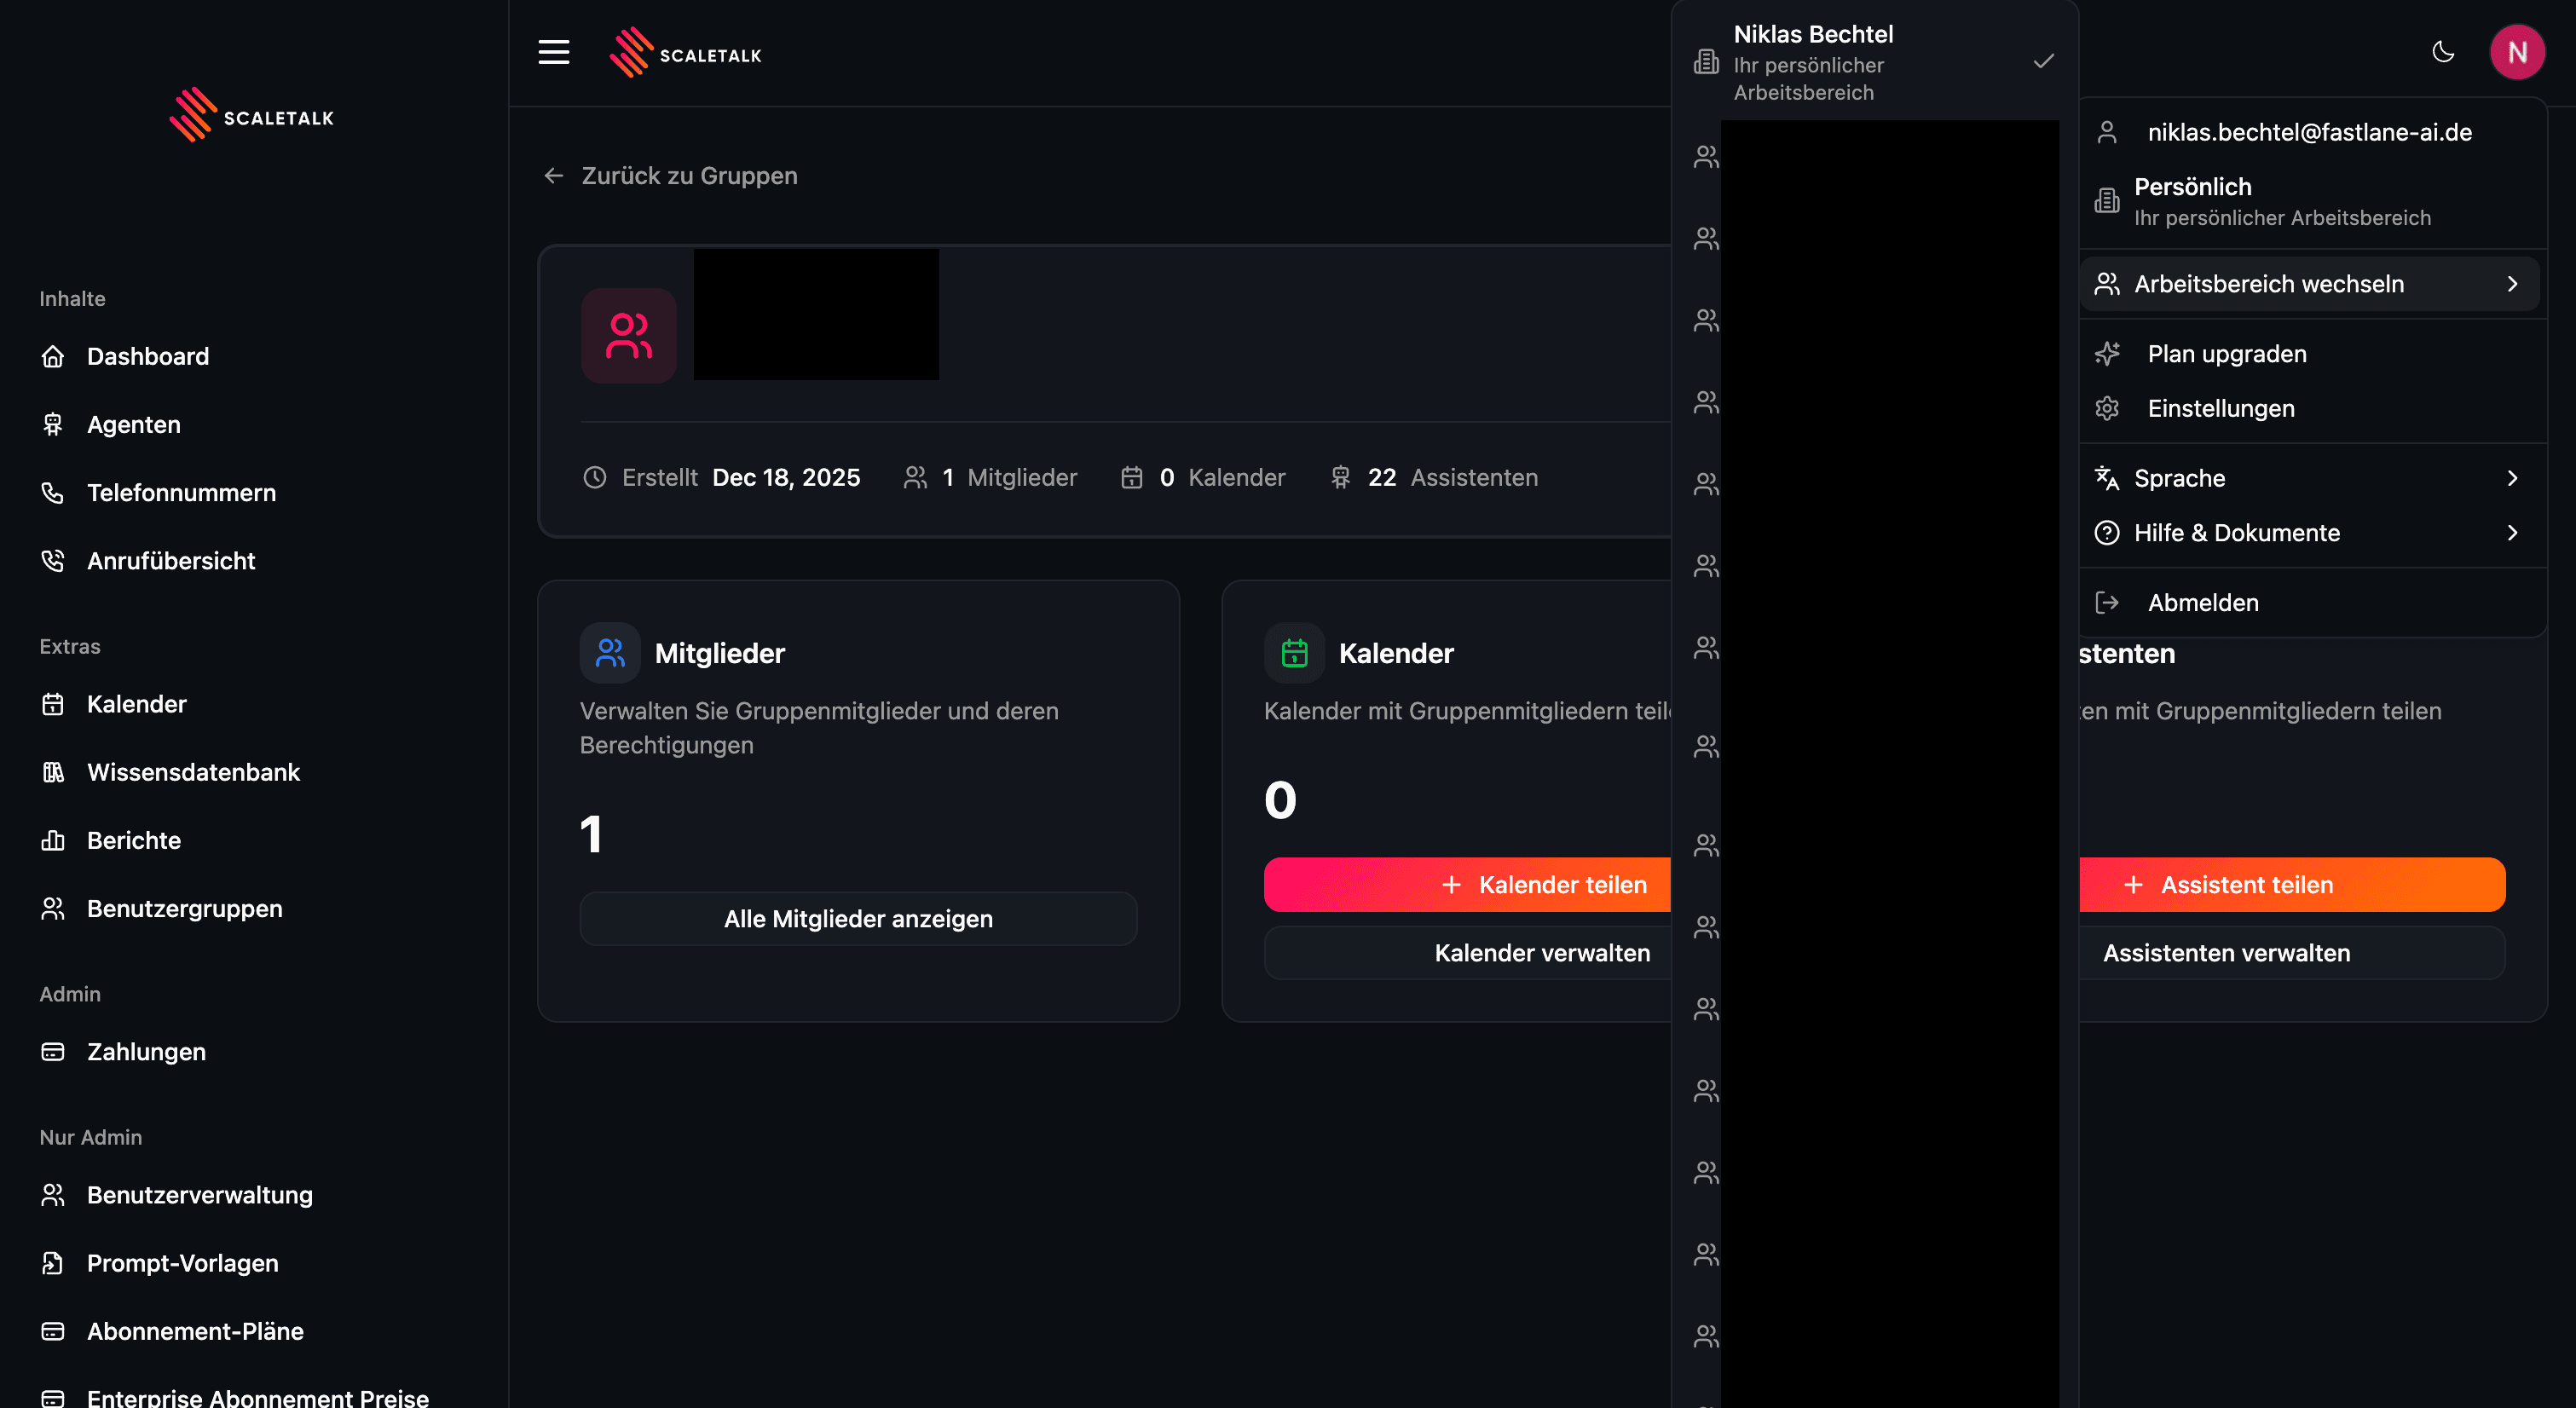Click the hamburger menu icon
Image resolution: width=2576 pixels, height=1408 pixels.
coord(553,53)
